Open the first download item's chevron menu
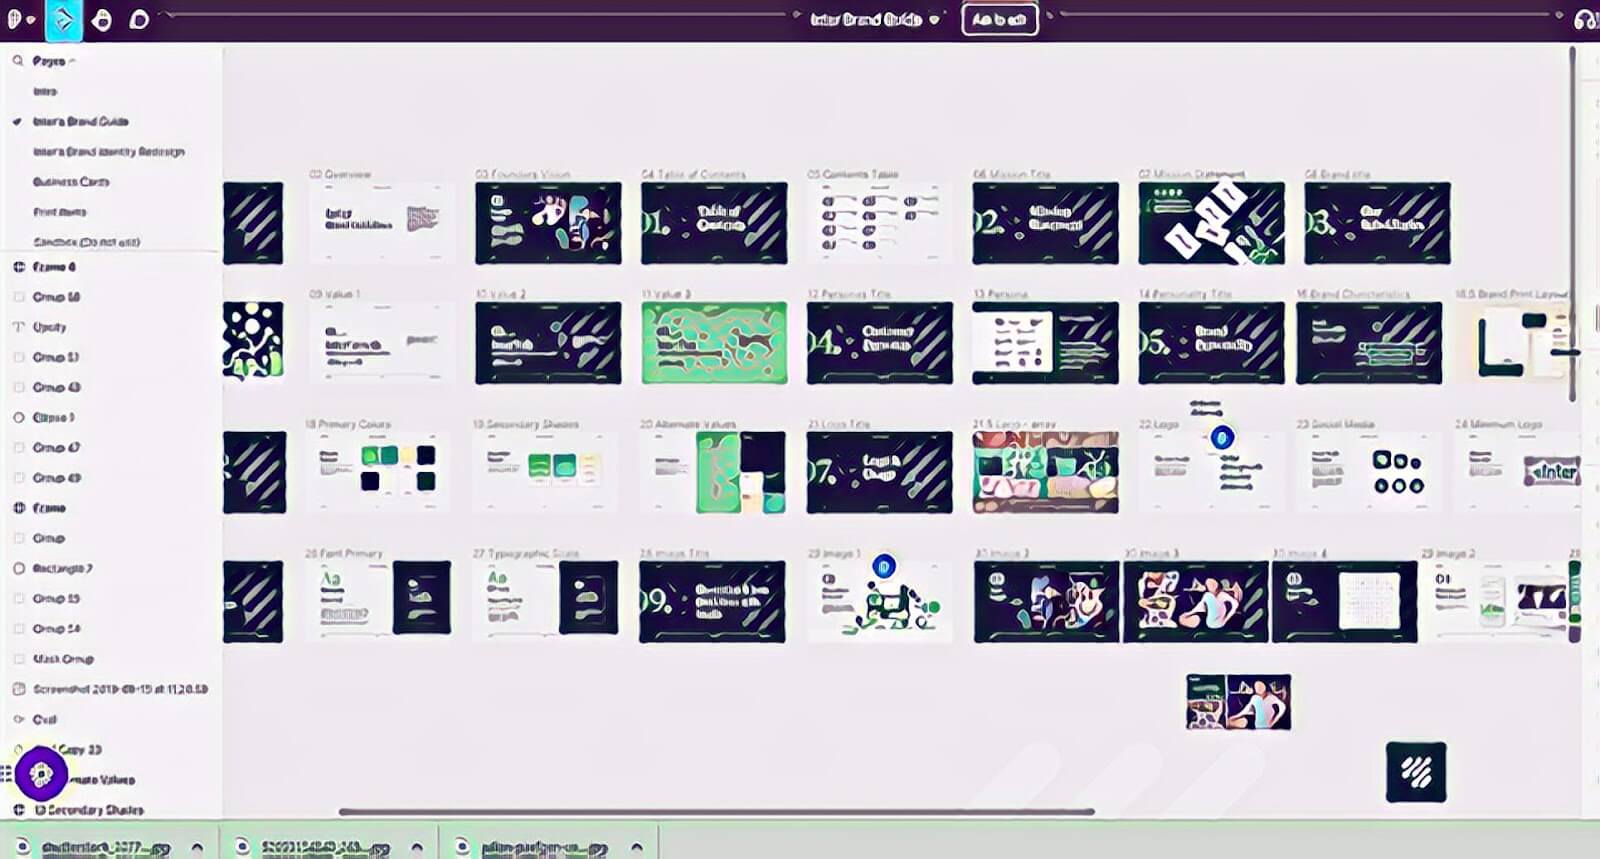The image size is (1600, 859). [x=197, y=847]
